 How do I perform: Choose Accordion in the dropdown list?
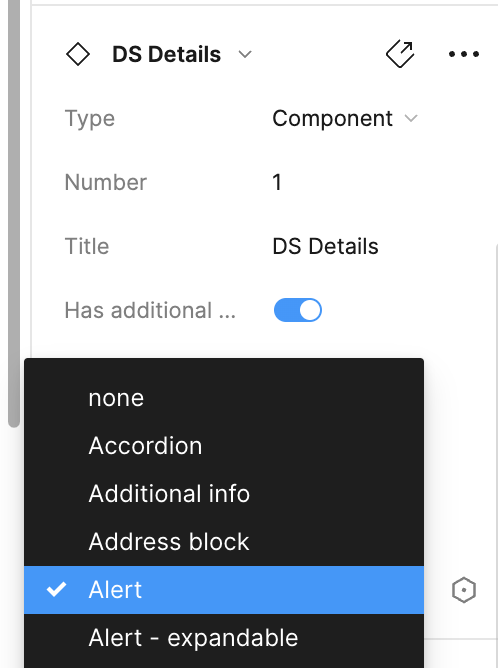point(224,446)
